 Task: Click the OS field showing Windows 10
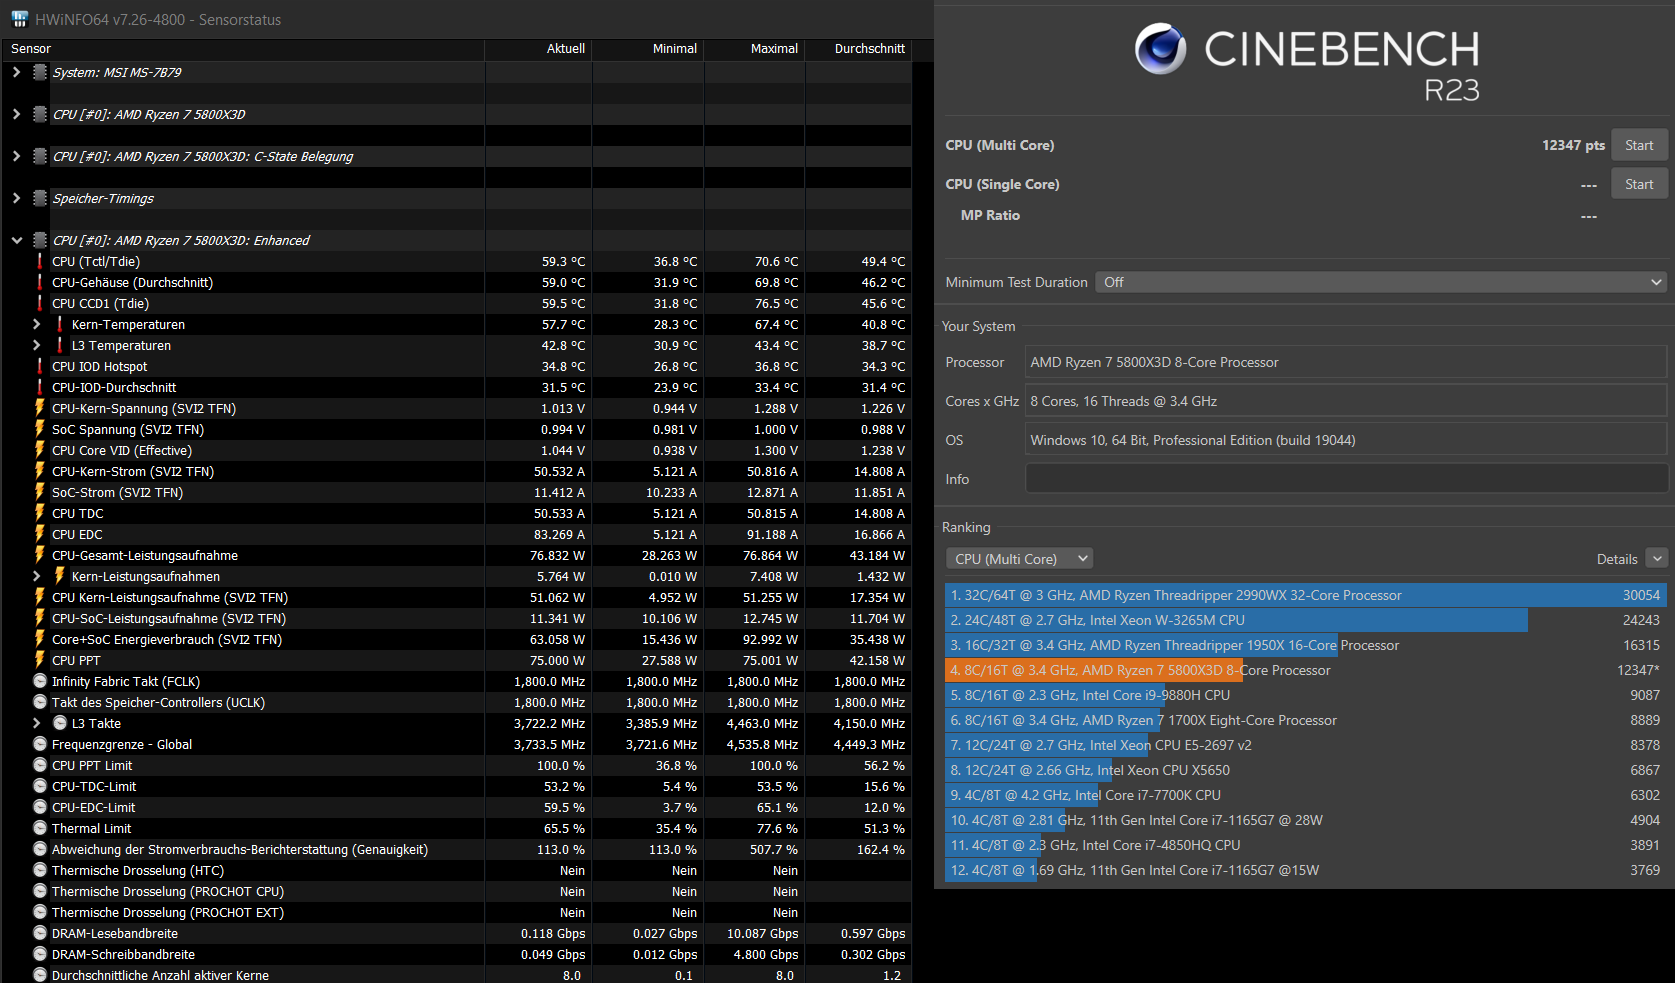click(x=1346, y=440)
